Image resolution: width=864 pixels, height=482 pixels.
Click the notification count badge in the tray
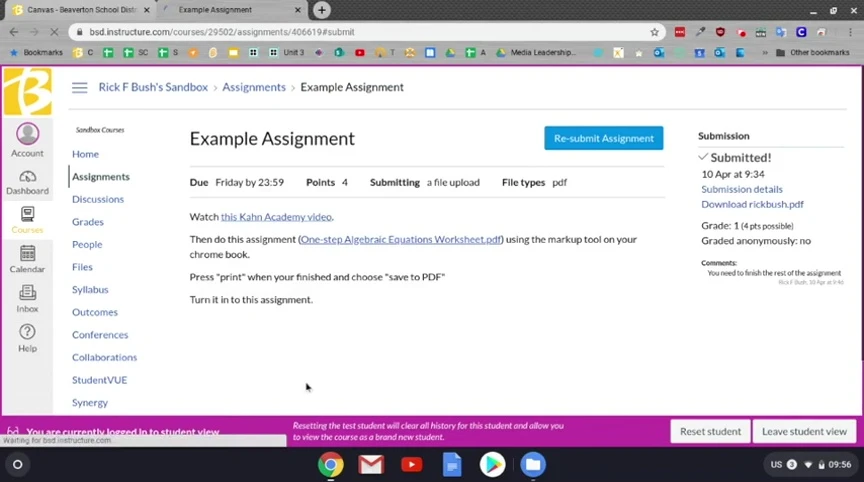pos(791,464)
